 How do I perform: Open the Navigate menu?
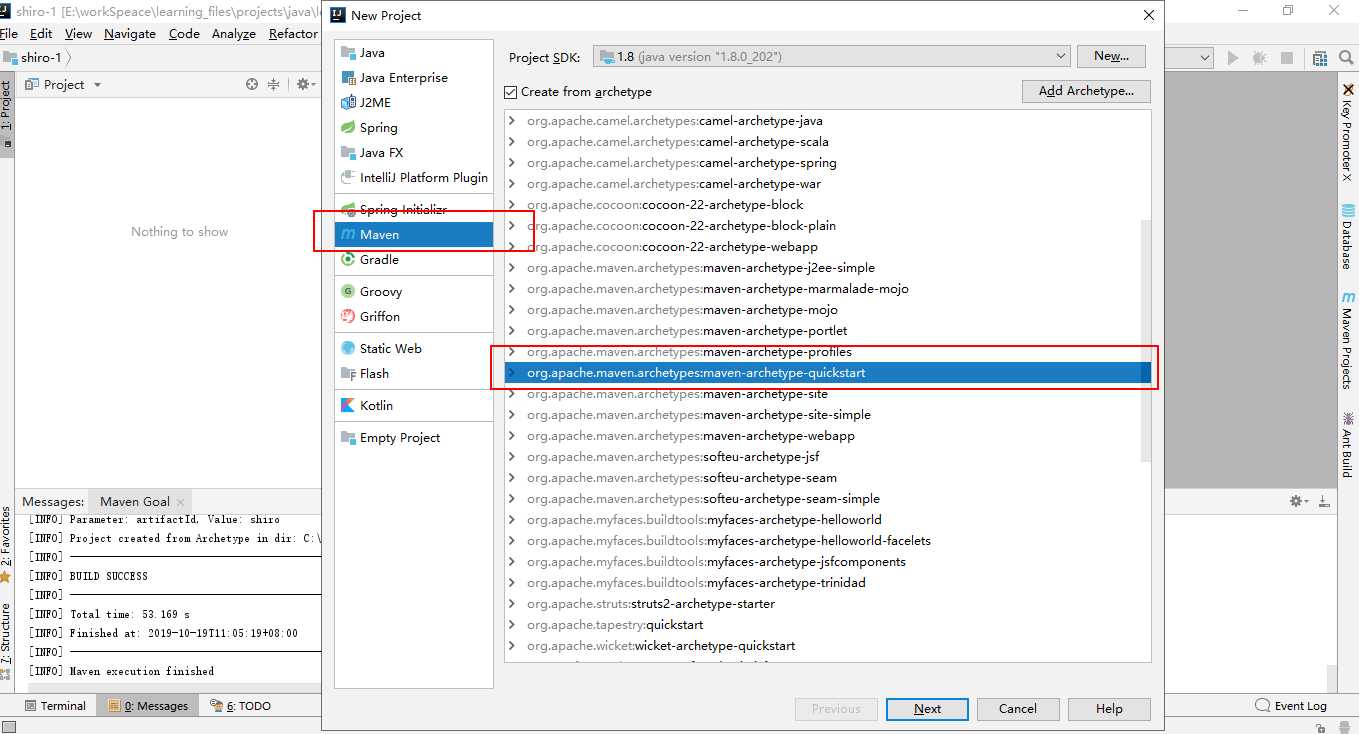tap(130, 33)
